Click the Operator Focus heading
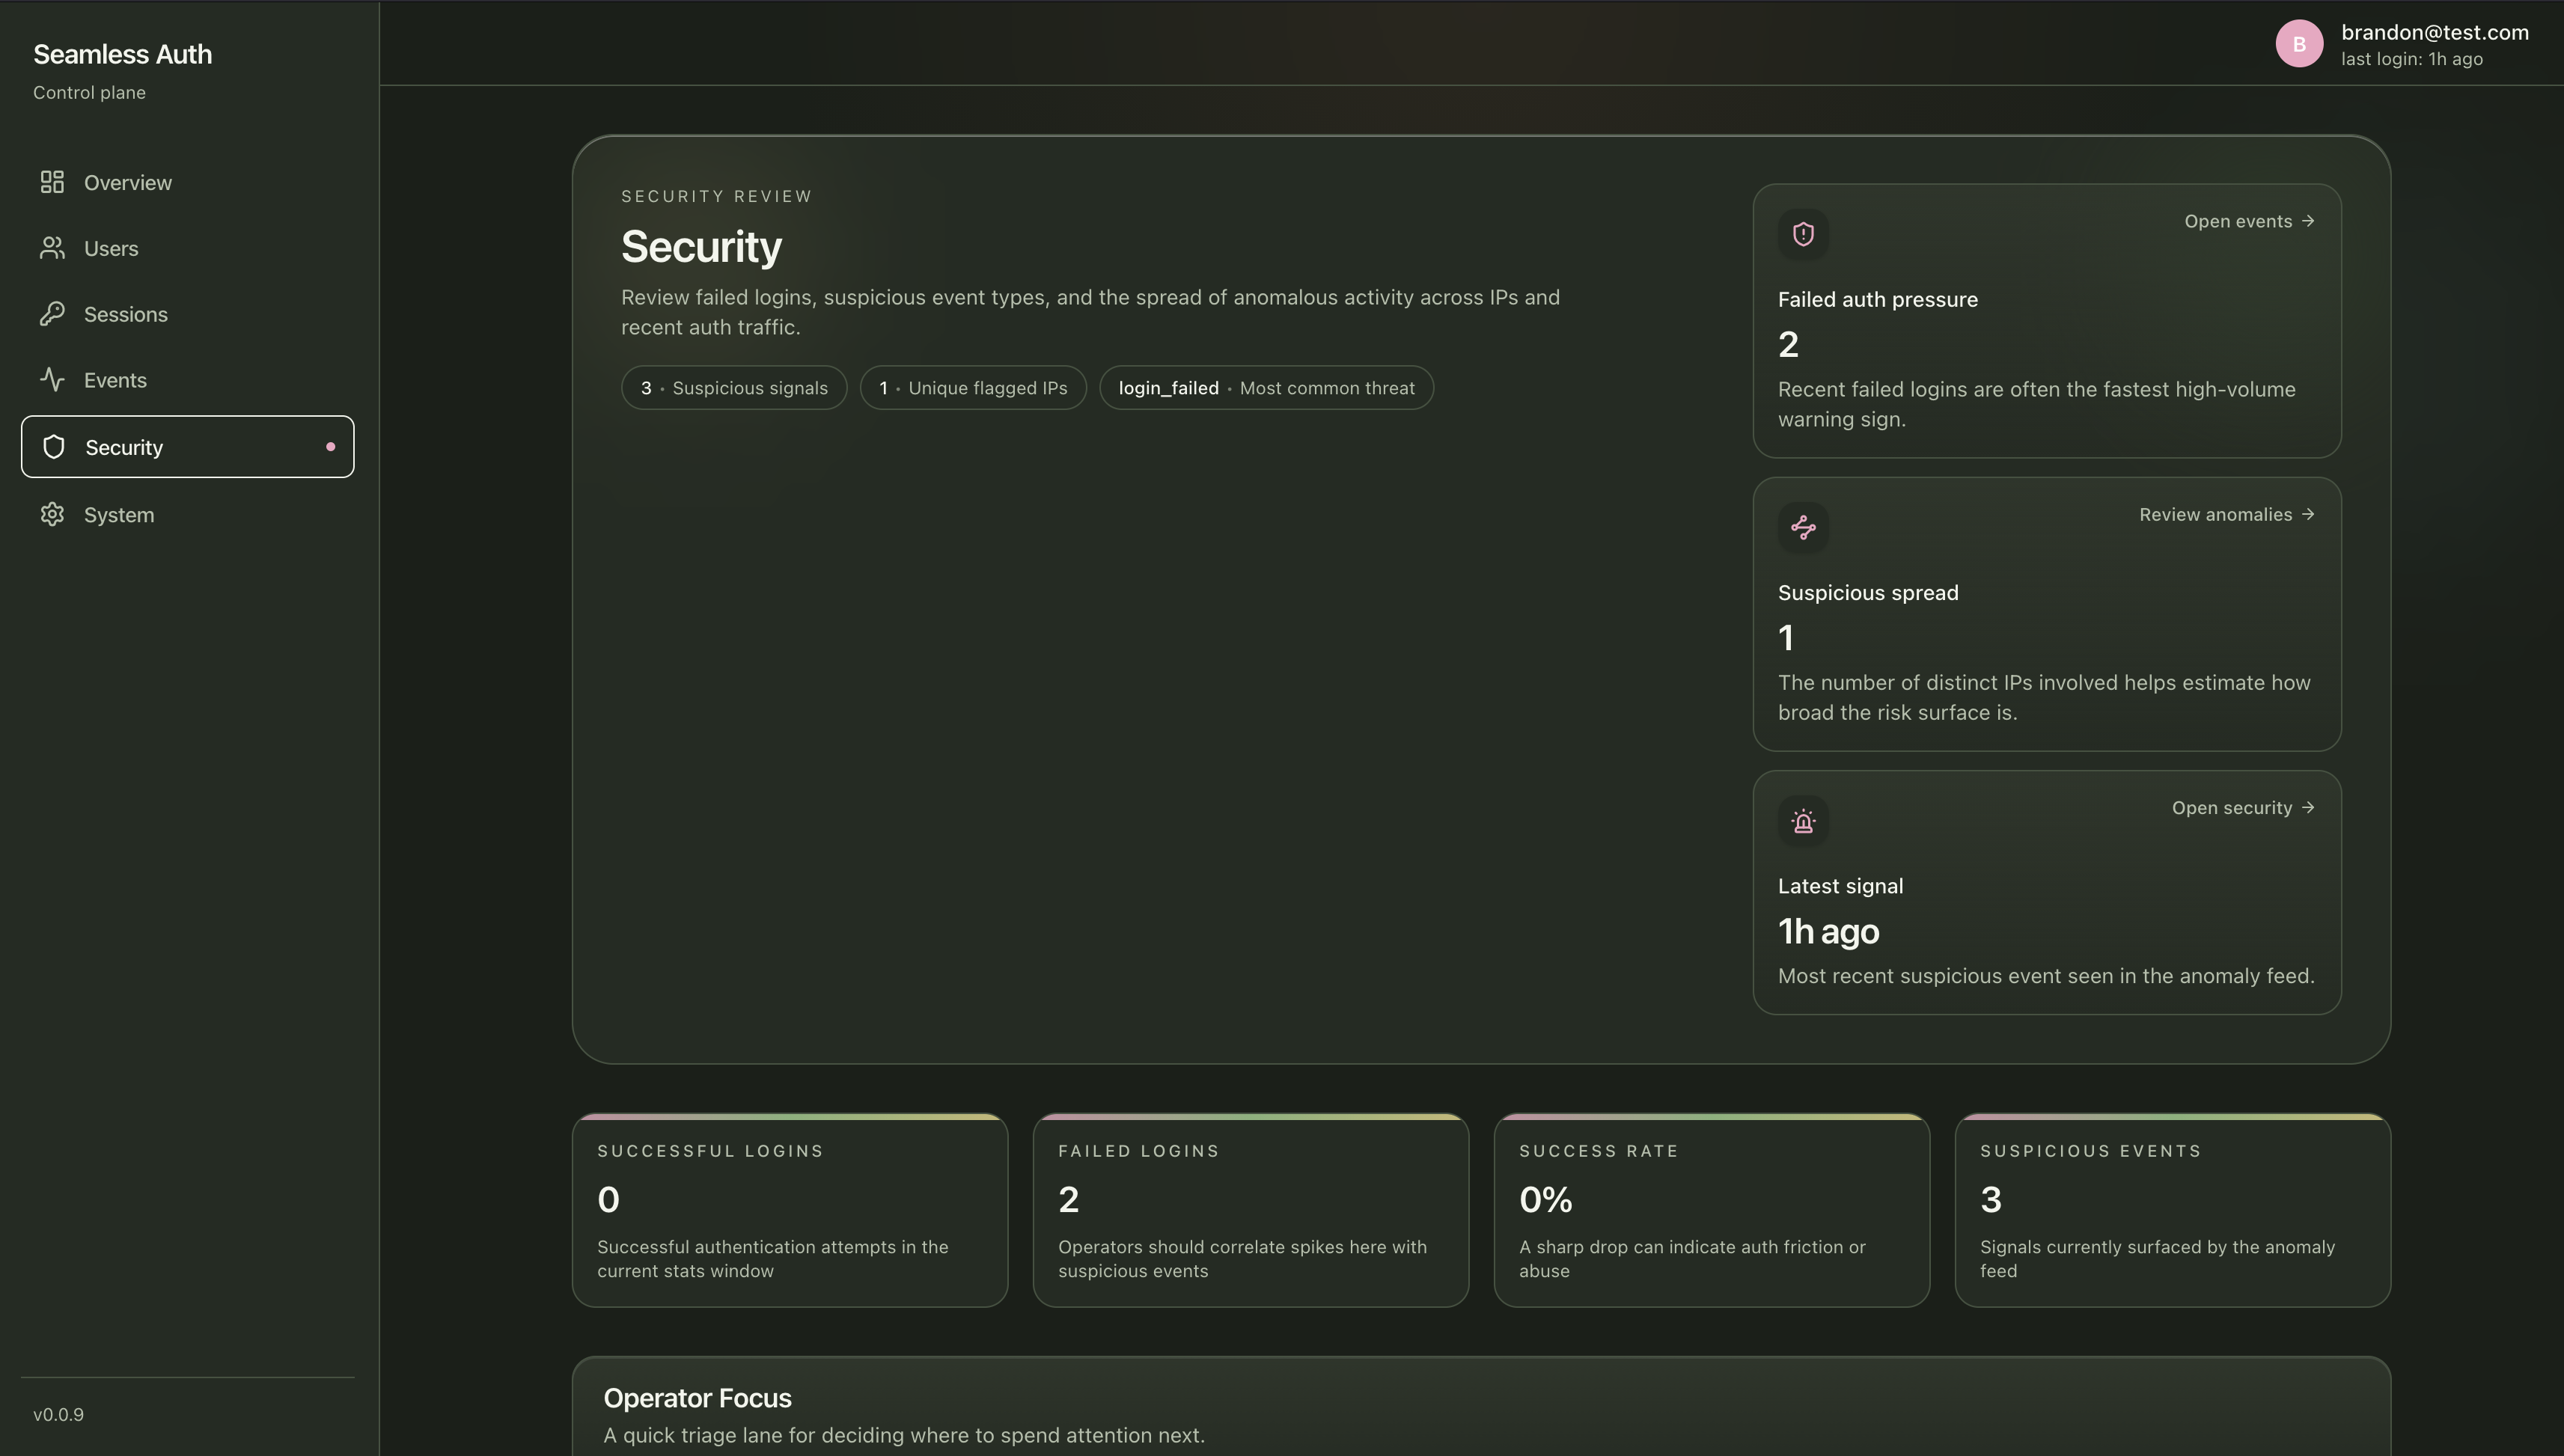2564x1456 pixels. tap(697, 1398)
